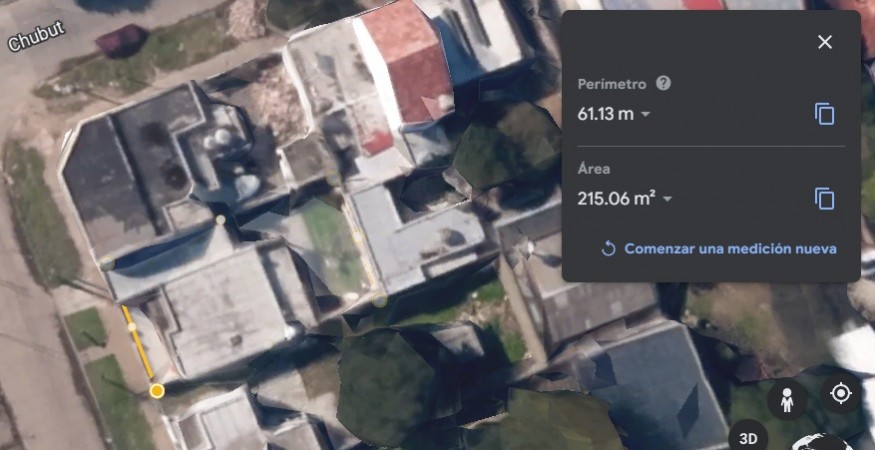This screenshot has height=450, width=875.
Task: Click the vertex above the green patio
Action: [x=333, y=178]
